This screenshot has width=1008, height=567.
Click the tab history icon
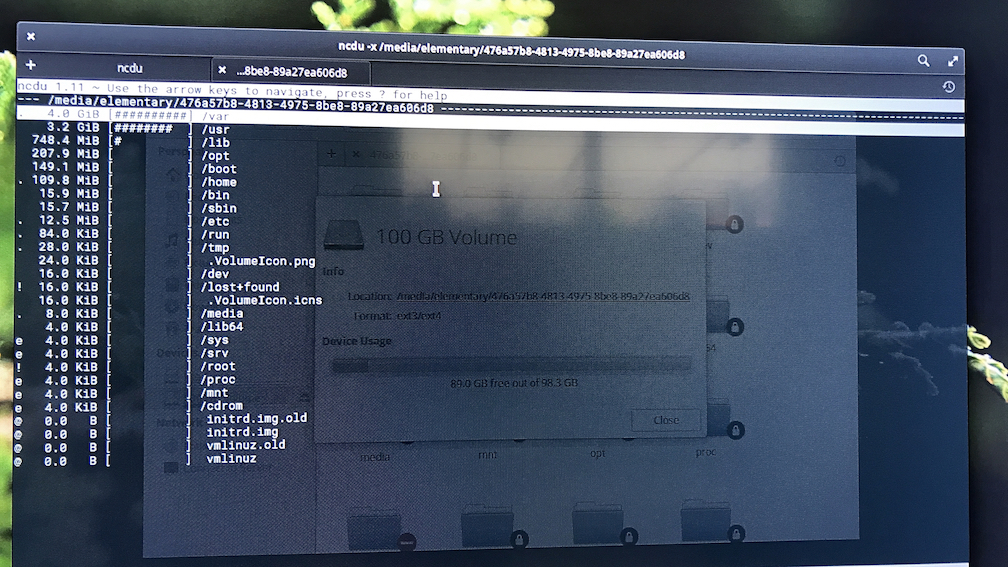coord(948,88)
